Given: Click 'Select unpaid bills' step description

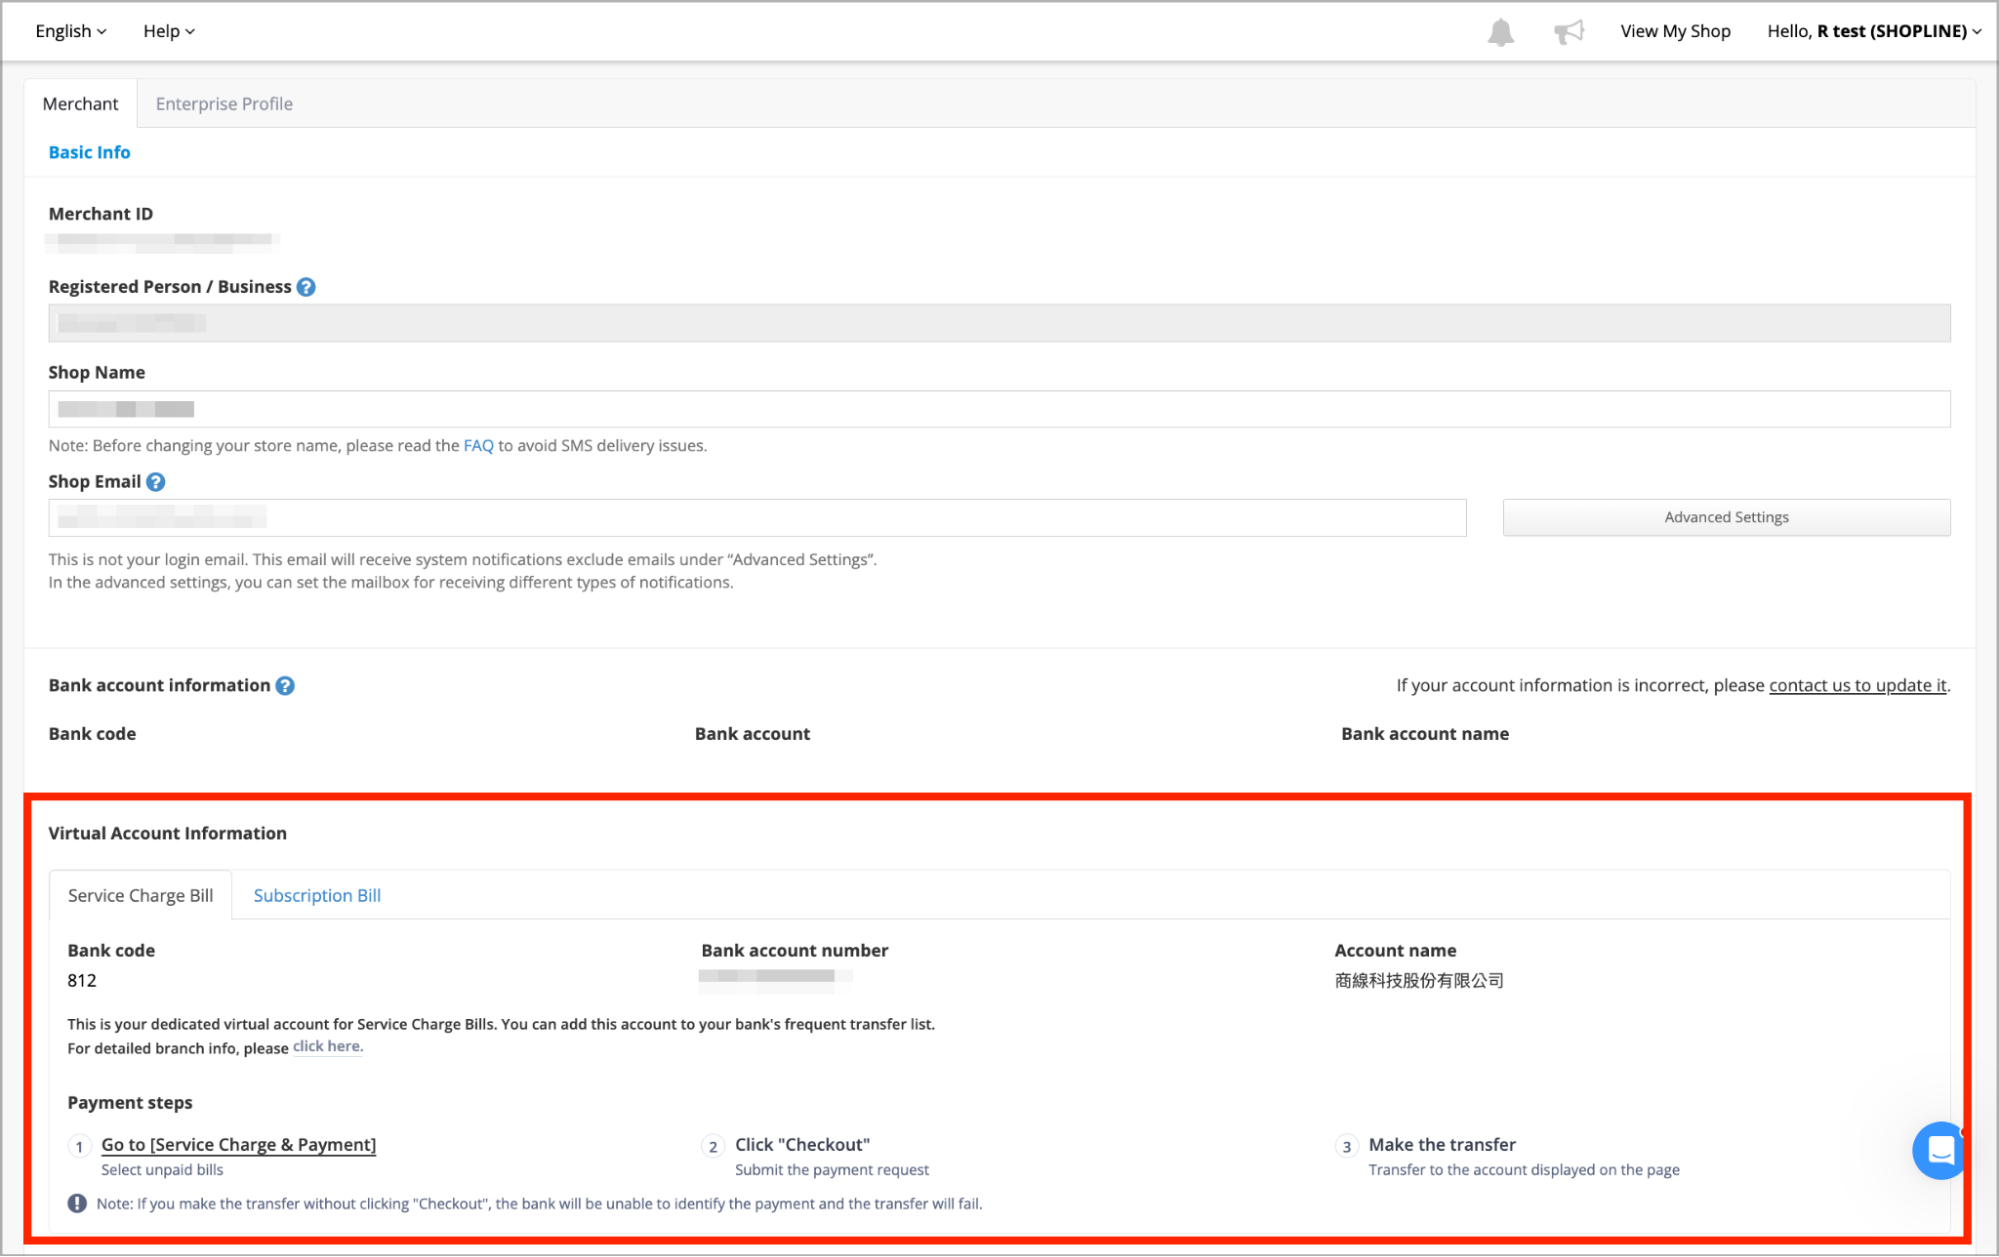Looking at the screenshot, I should click(x=162, y=1170).
